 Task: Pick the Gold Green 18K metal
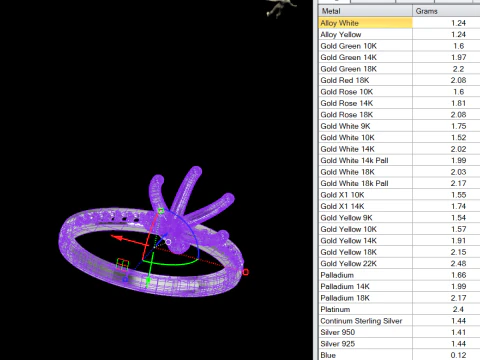tap(399, 69)
